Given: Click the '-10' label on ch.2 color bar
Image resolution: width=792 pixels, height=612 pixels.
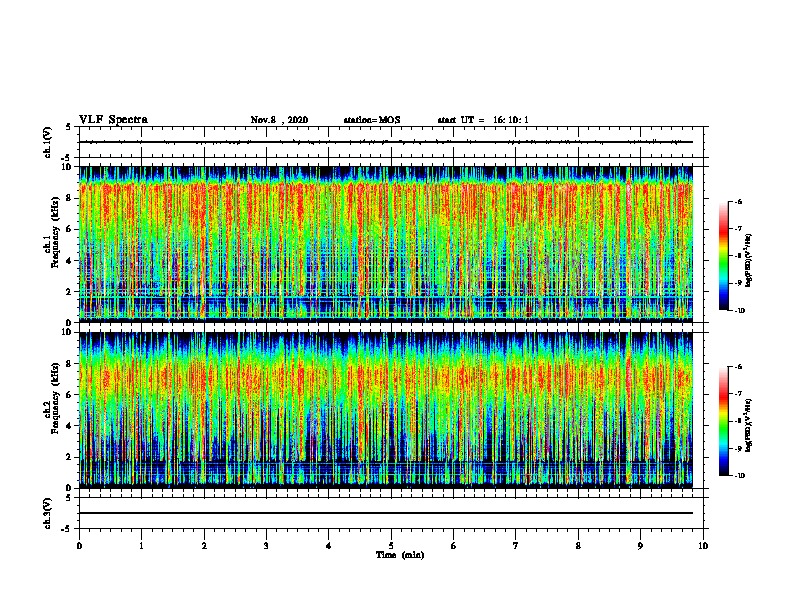Looking at the screenshot, I should click(739, 476).
